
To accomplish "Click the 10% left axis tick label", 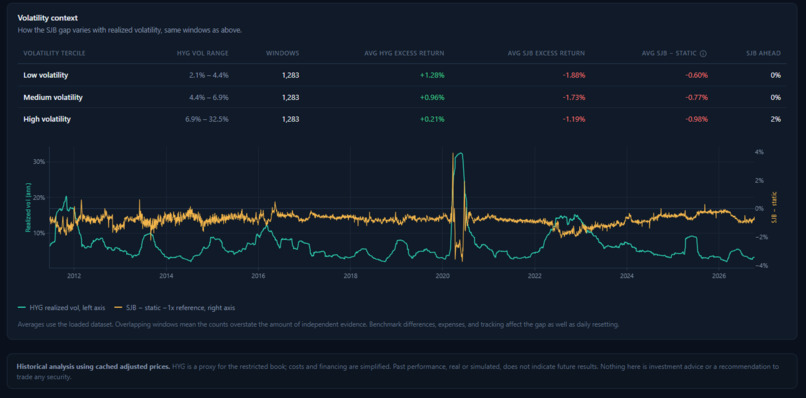I will coord(40,233).
